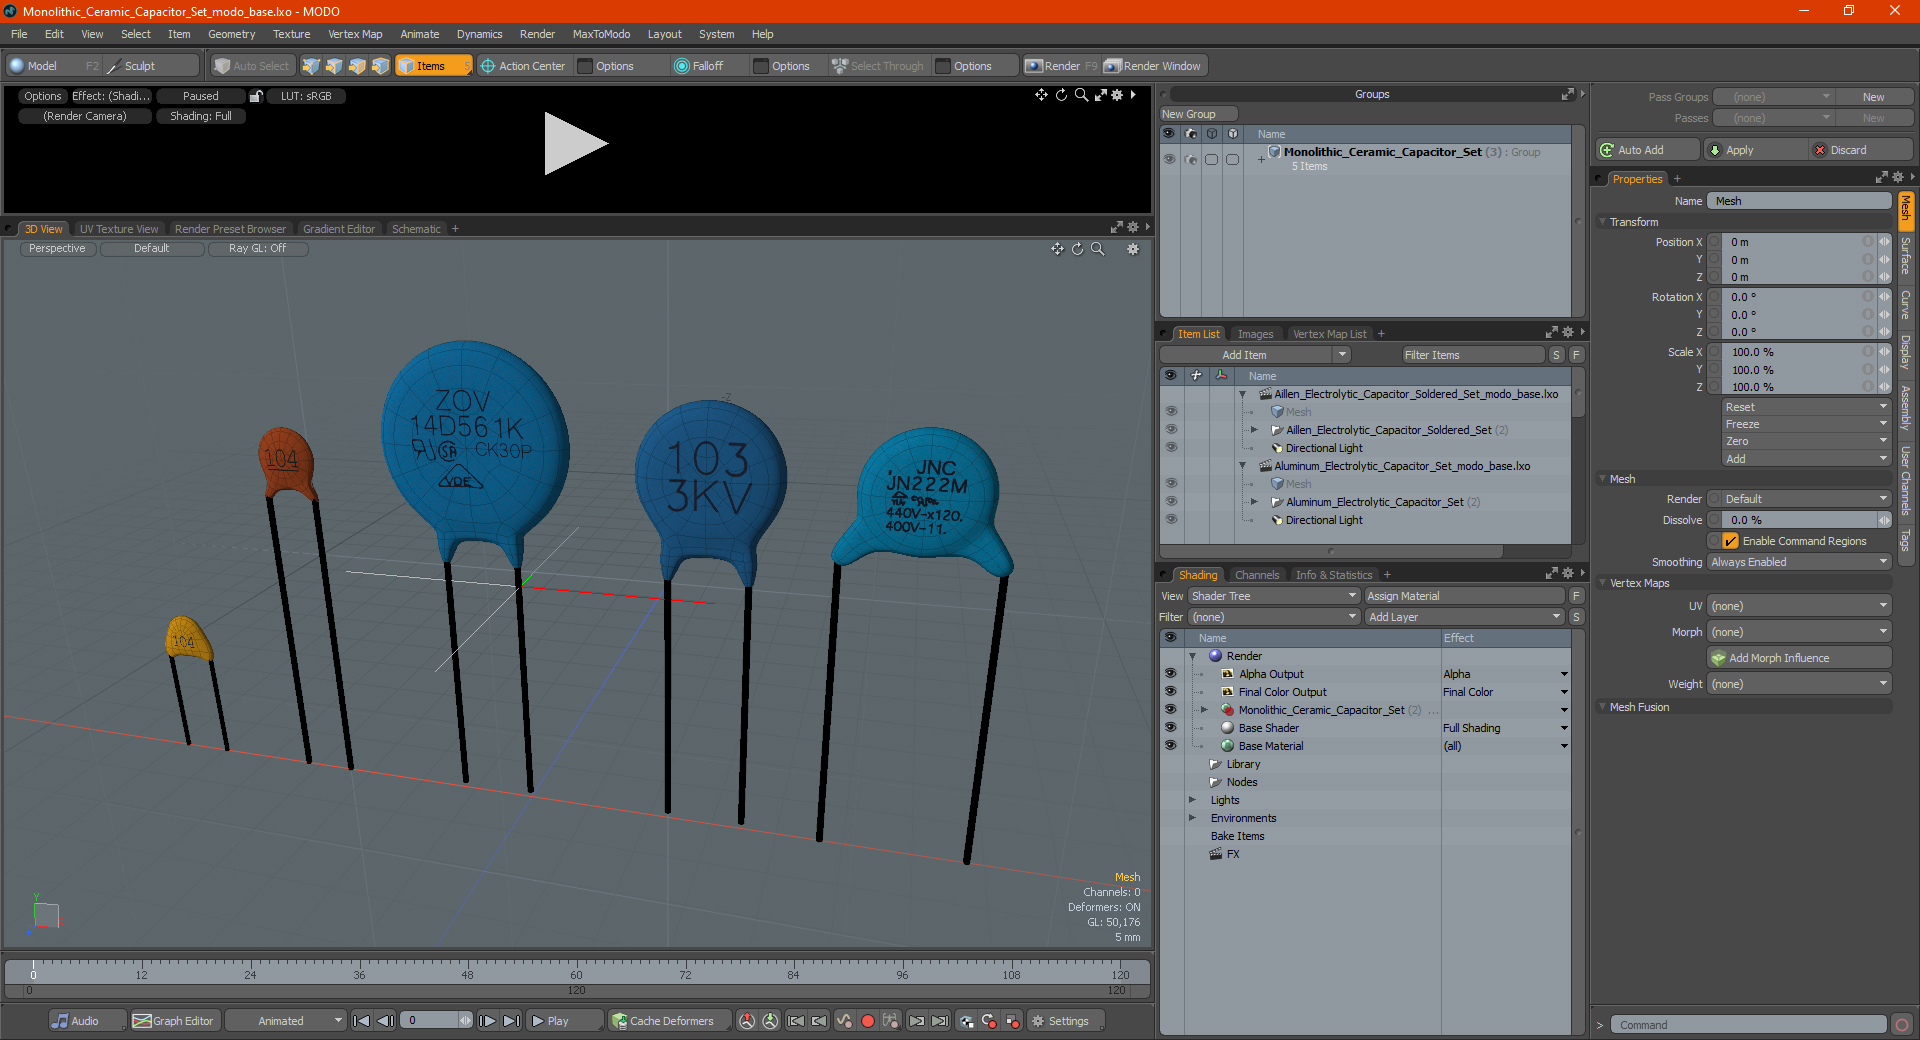Screen dimensions: 1920x1040
Task: Toggle the render preview lock icon
Action: (256, 96)
